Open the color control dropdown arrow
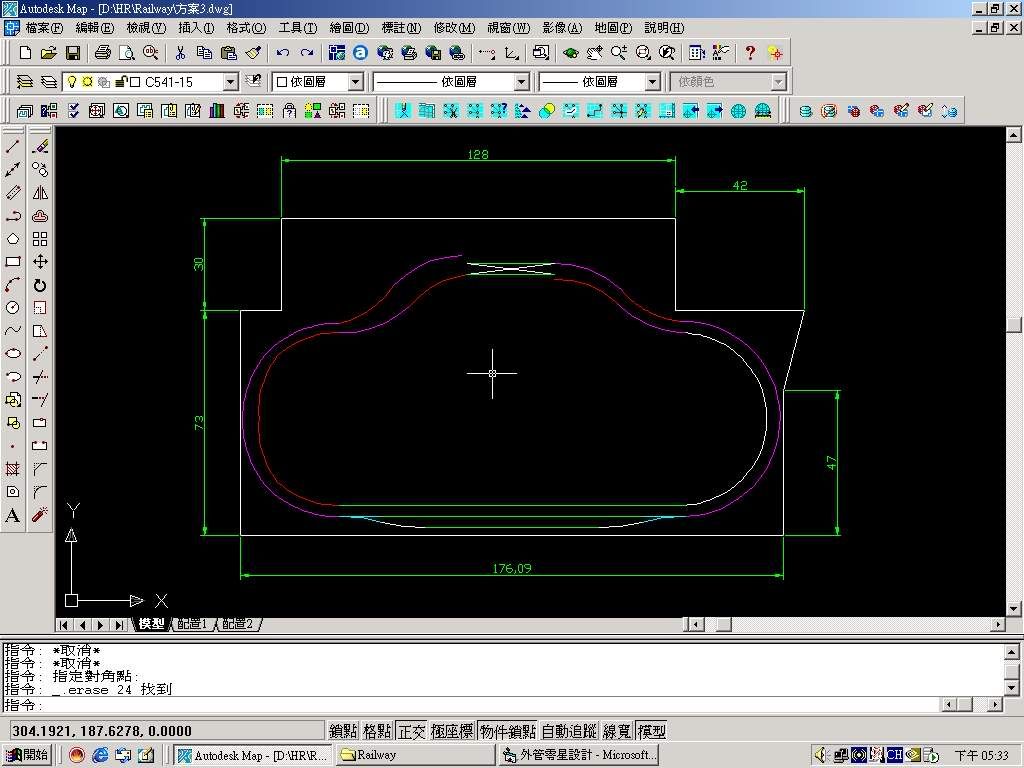The image size is (1024, 768). tap(355, 82)
